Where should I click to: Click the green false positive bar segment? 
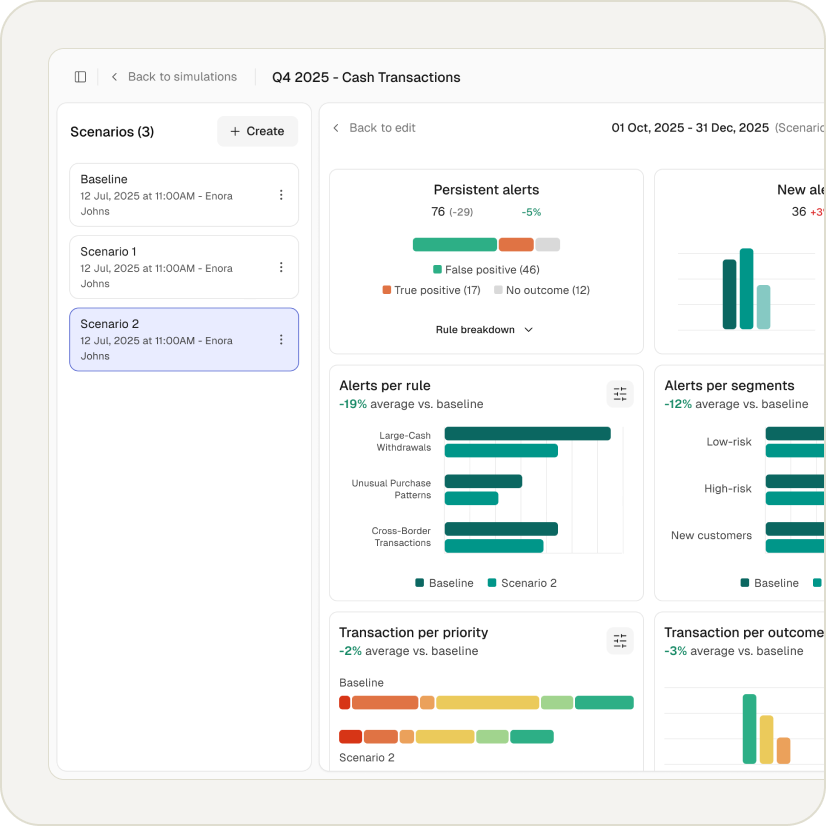455,244
